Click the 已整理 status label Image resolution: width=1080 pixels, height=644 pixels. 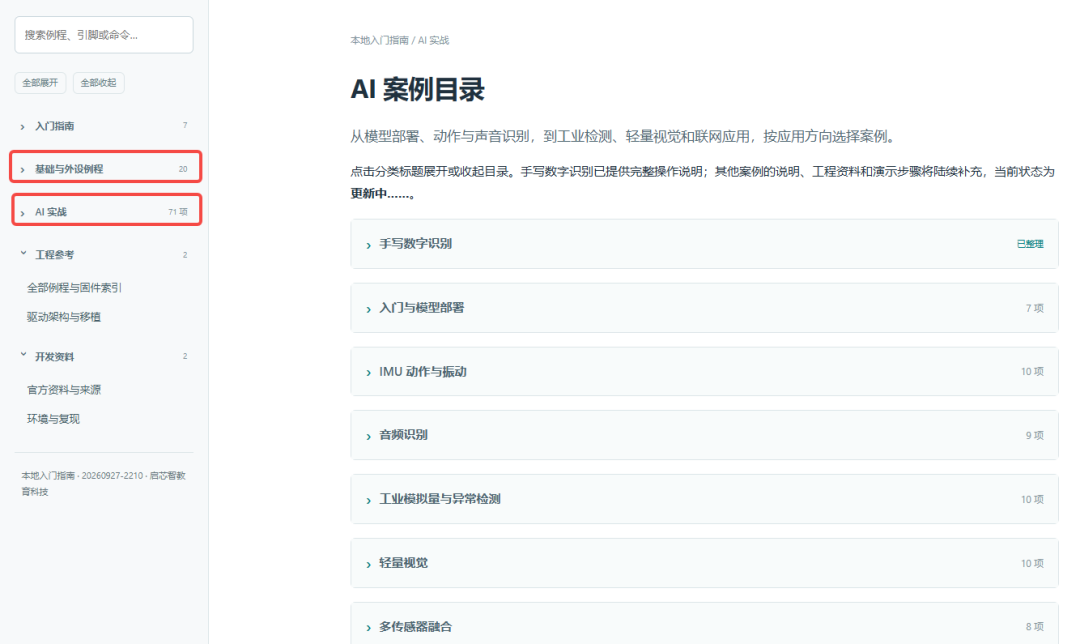1030,244
